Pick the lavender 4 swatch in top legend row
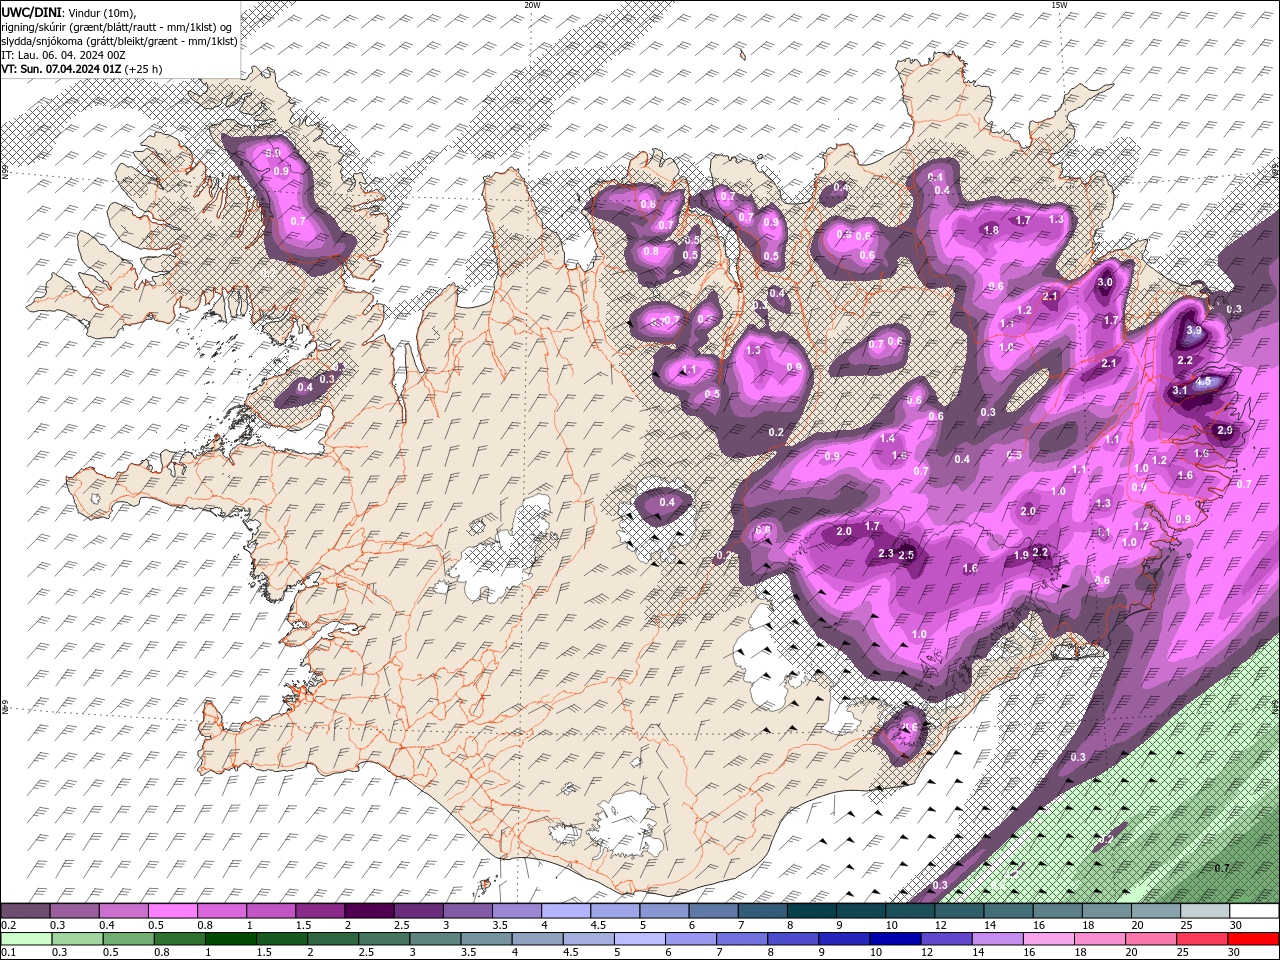1280x960 pixels. point(565,911)
